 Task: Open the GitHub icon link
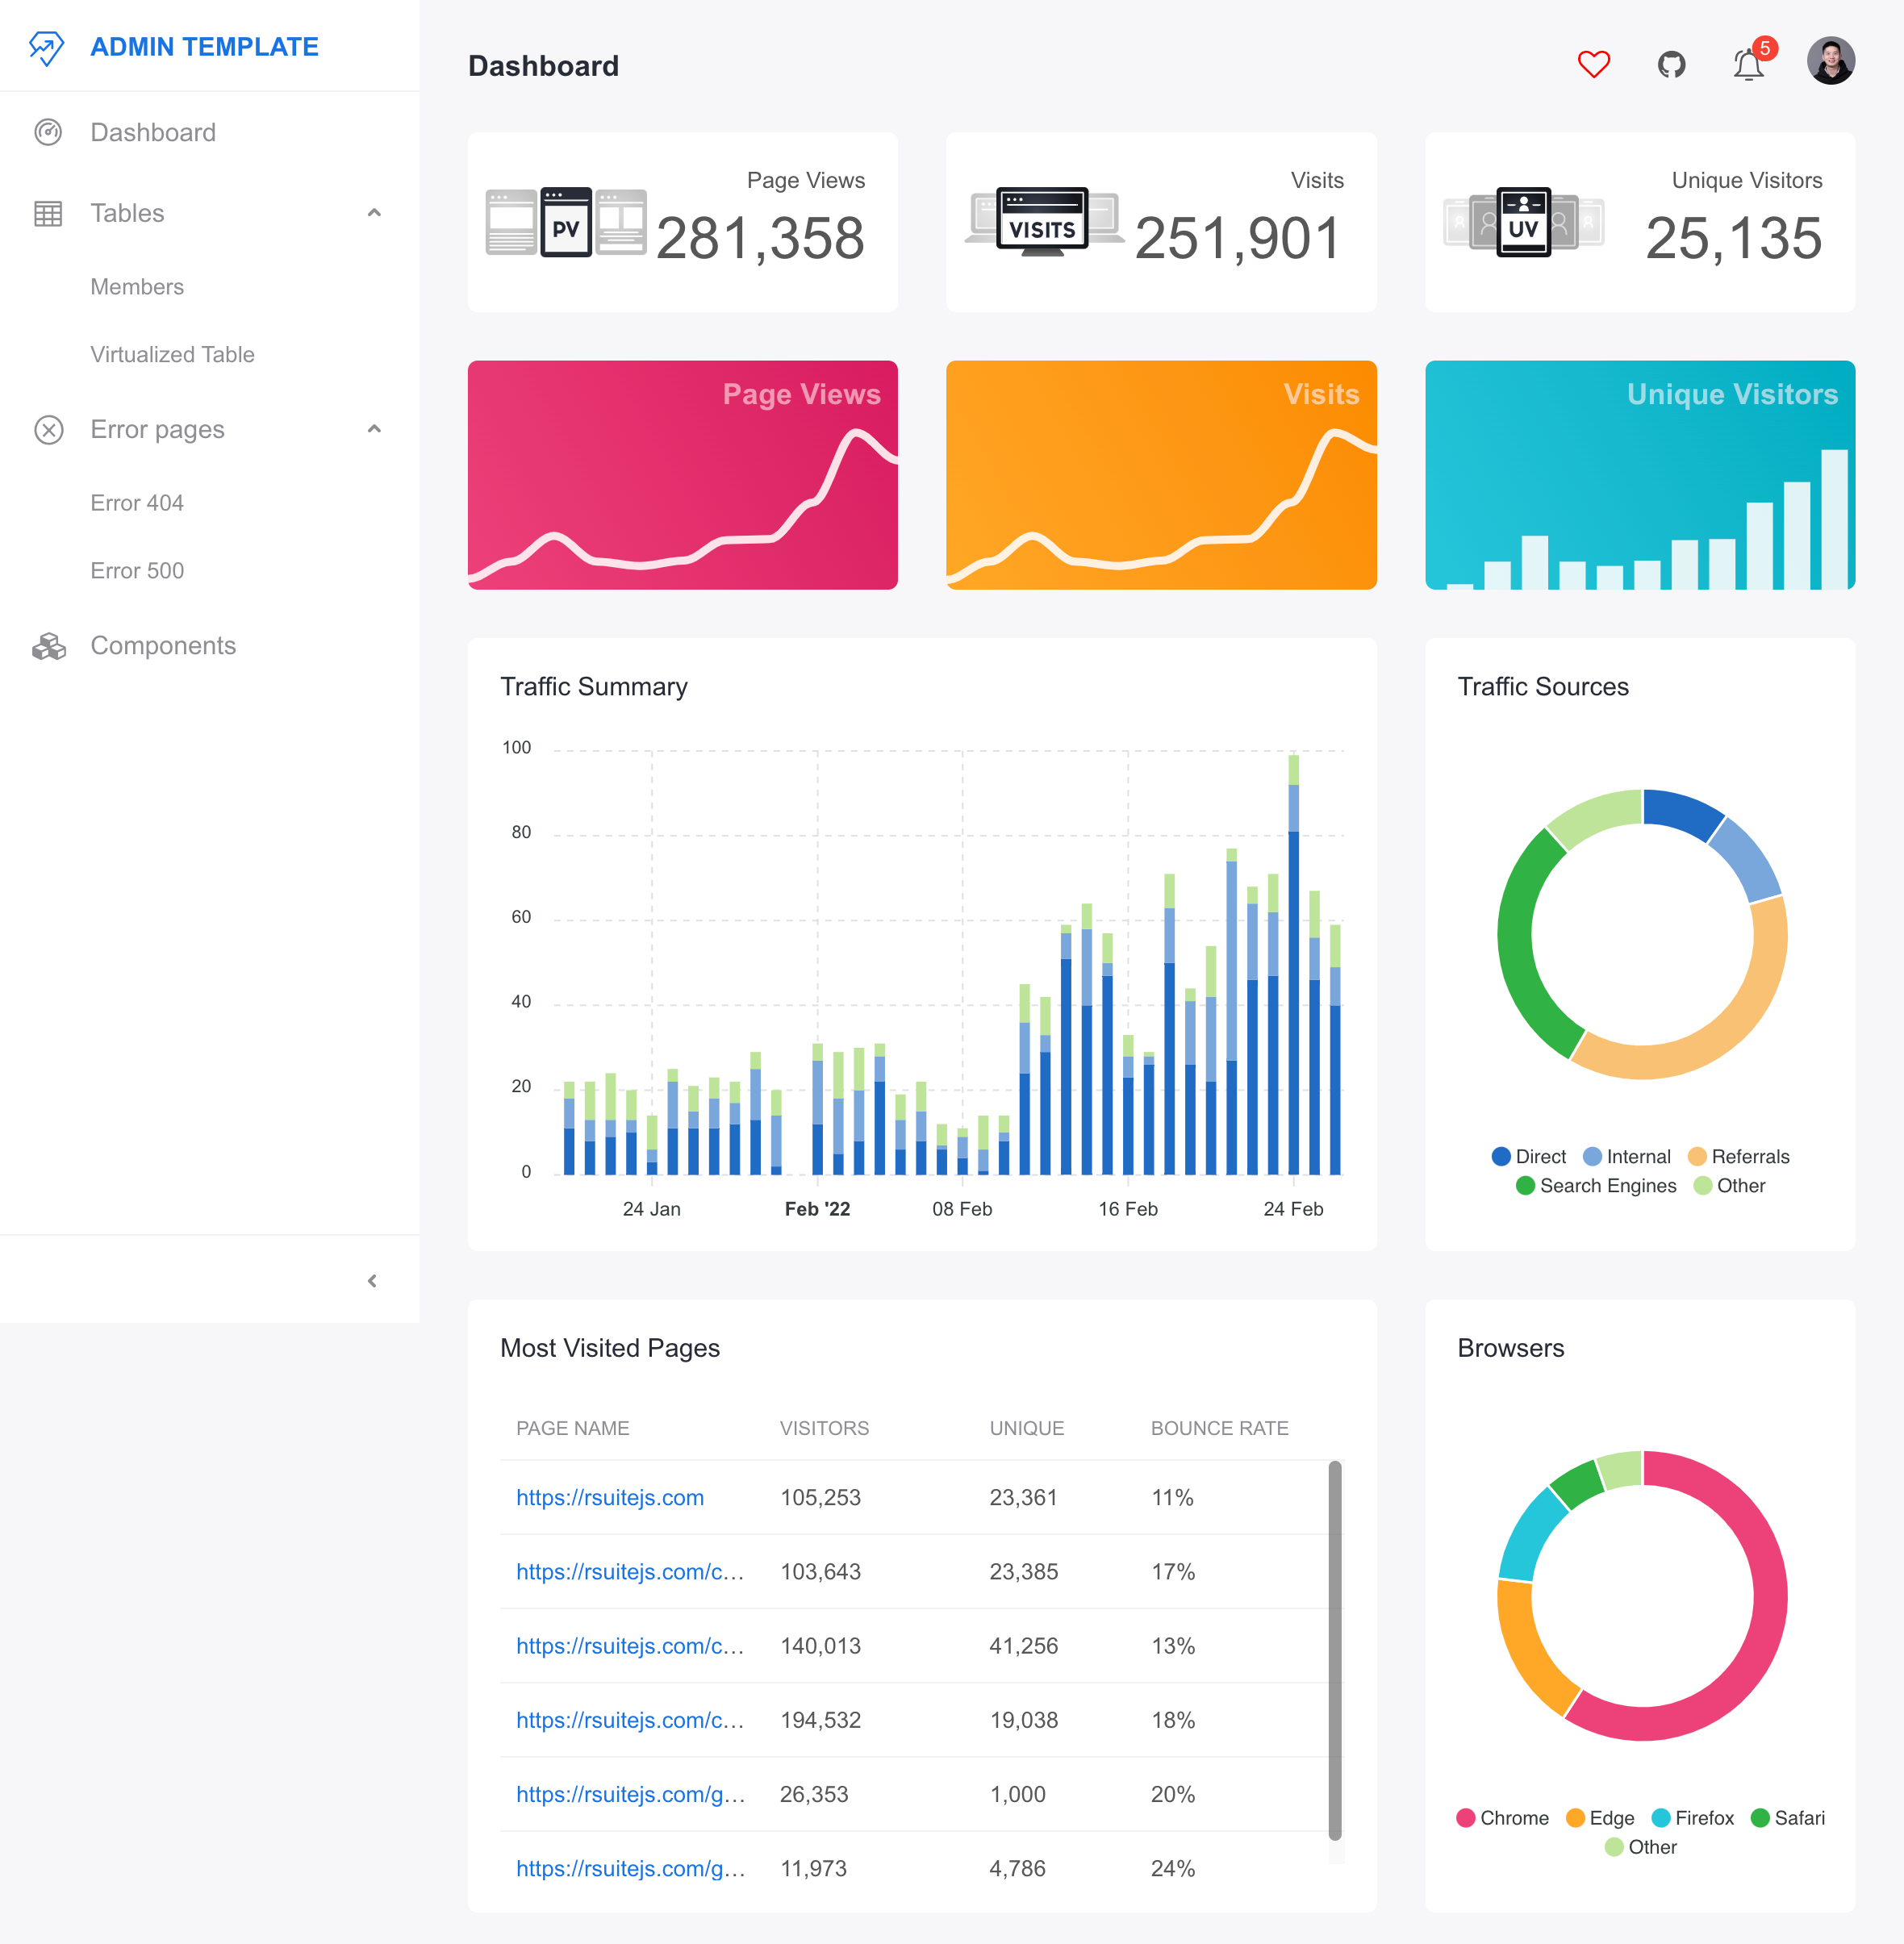tap(1671, 64)
